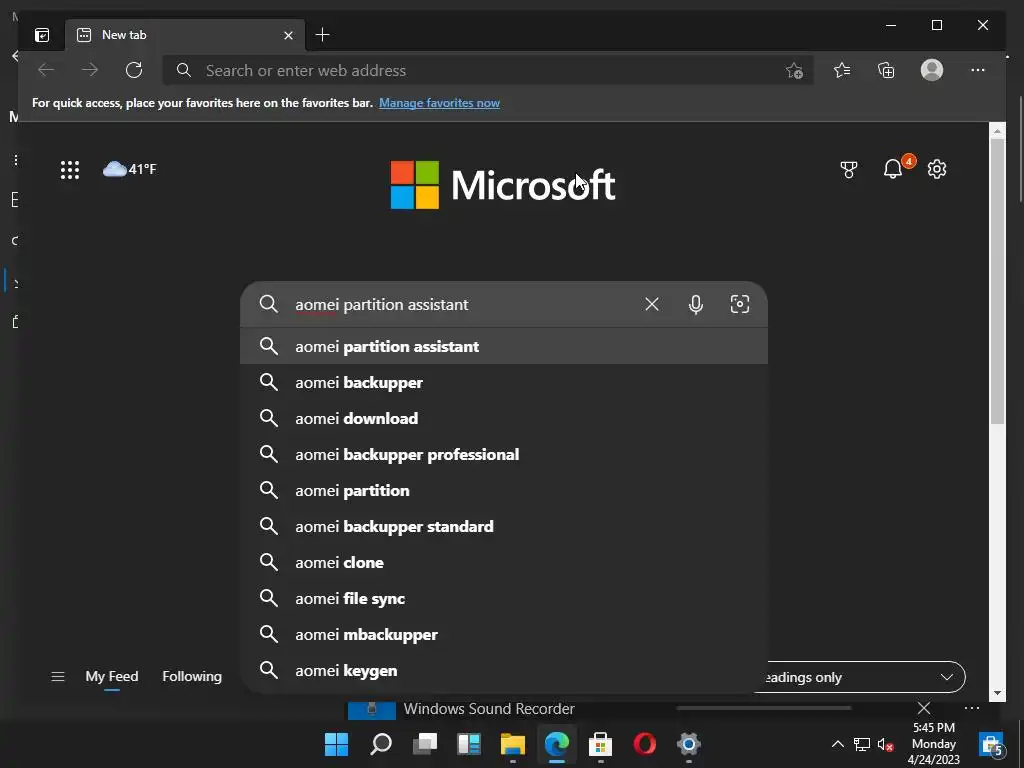Close the New tab tab
This screenshot has height=768, width=1024.
click(x=288, y=35)
